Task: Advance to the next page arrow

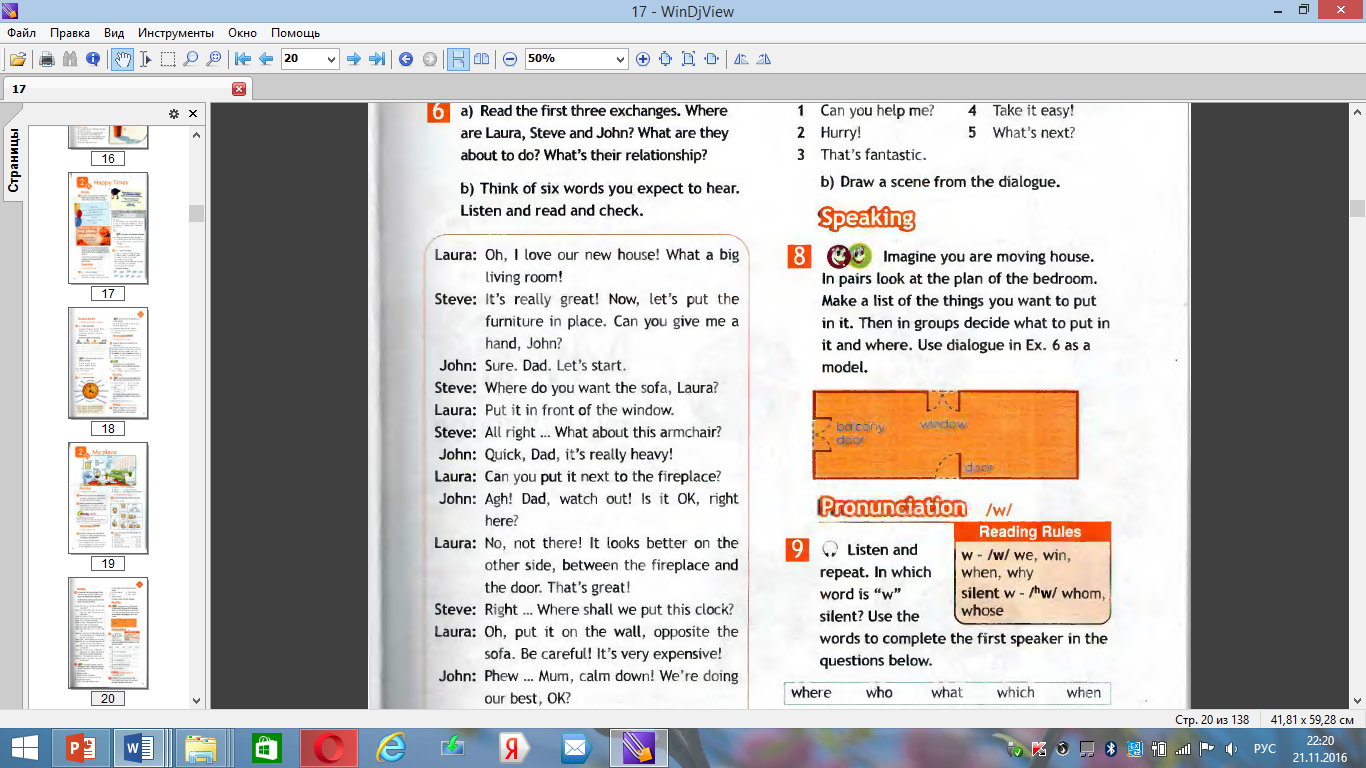Action: pos(353,59)
